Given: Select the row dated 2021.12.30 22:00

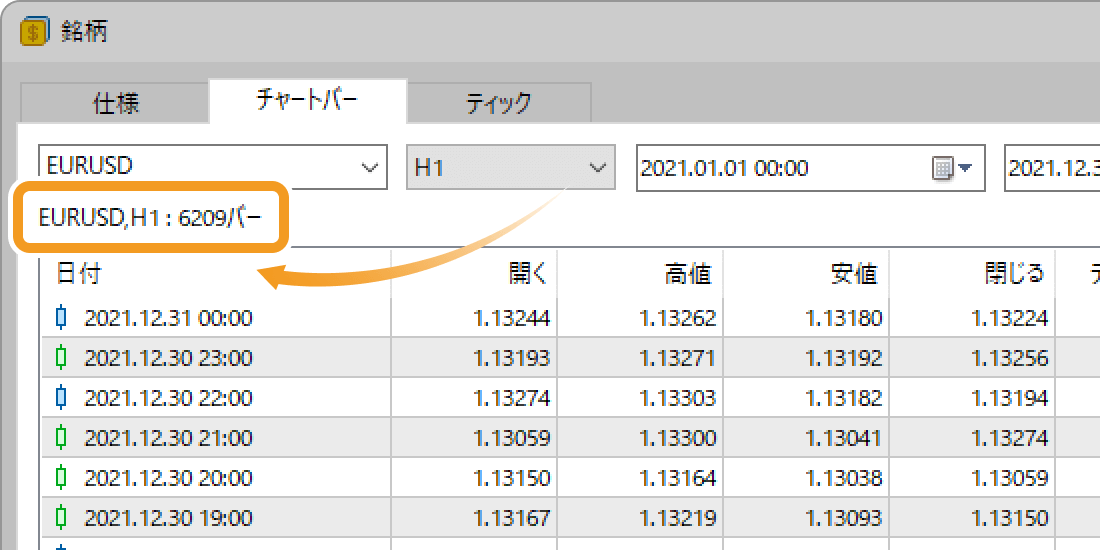Looking at the screenshot, I should (x=570, y=398).
